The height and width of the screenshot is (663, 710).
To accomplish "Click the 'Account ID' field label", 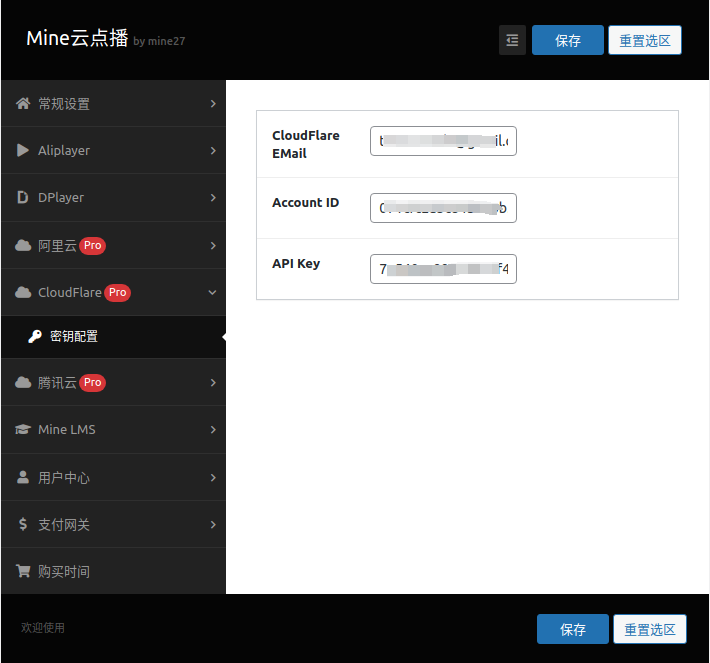I will [x=305, y=202].
